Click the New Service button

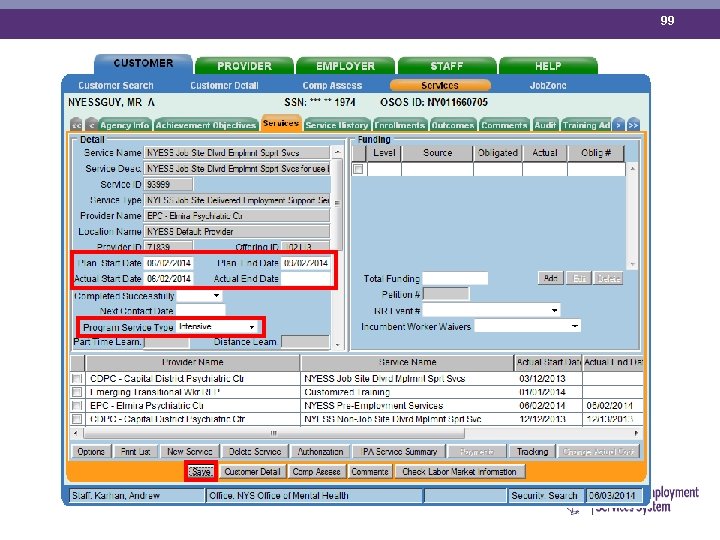[189, 452]
